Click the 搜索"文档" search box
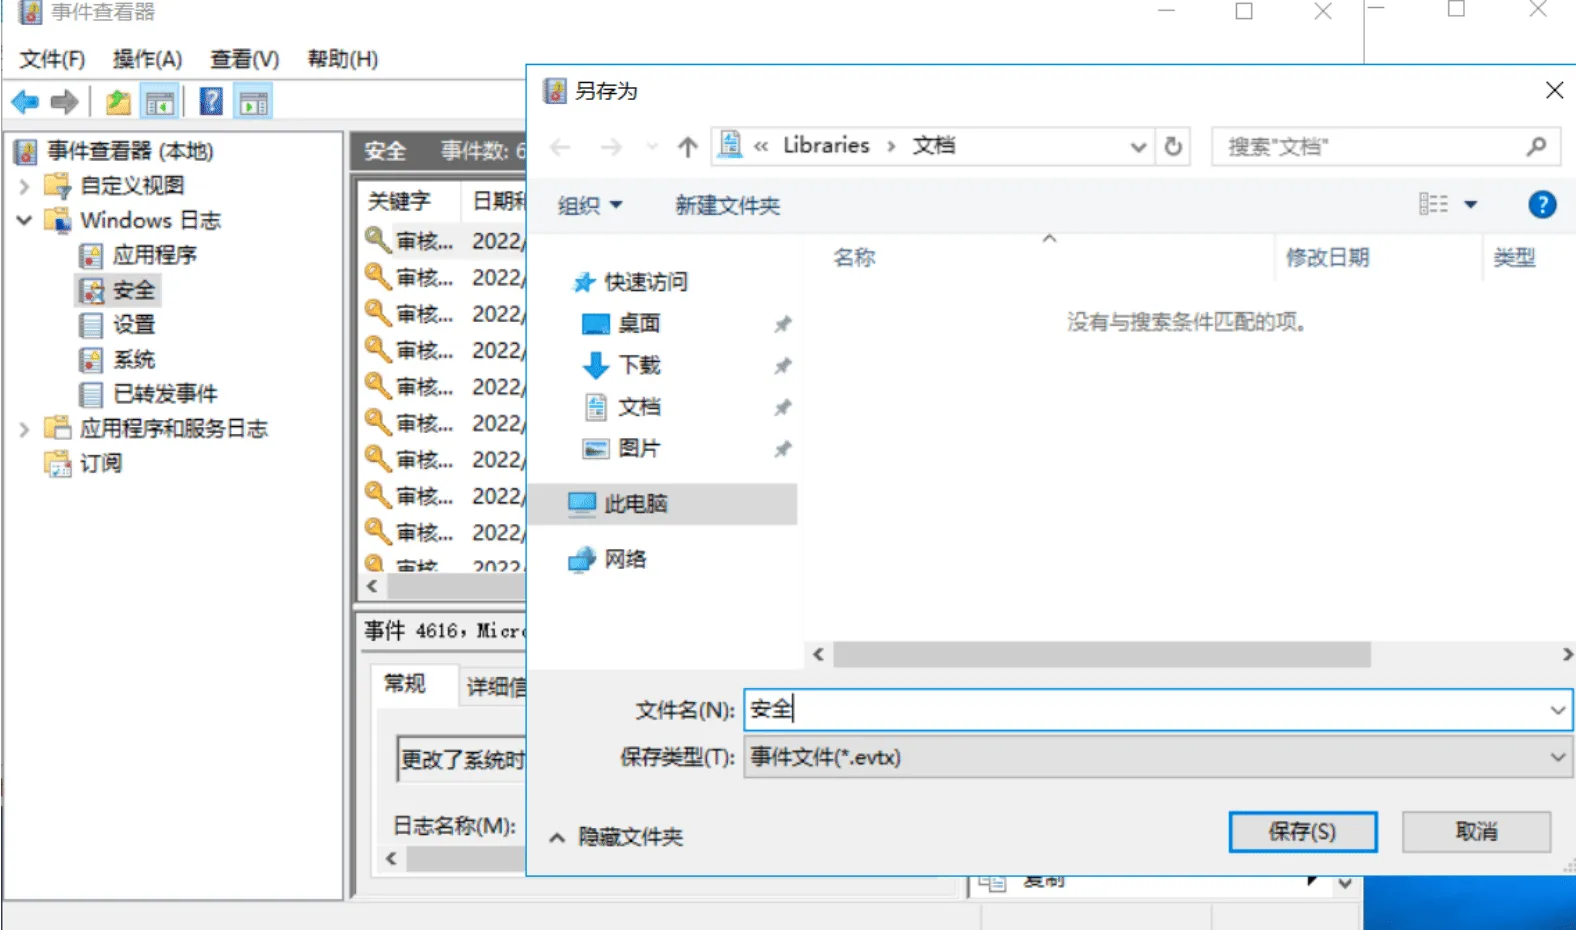 point(1385,147)
